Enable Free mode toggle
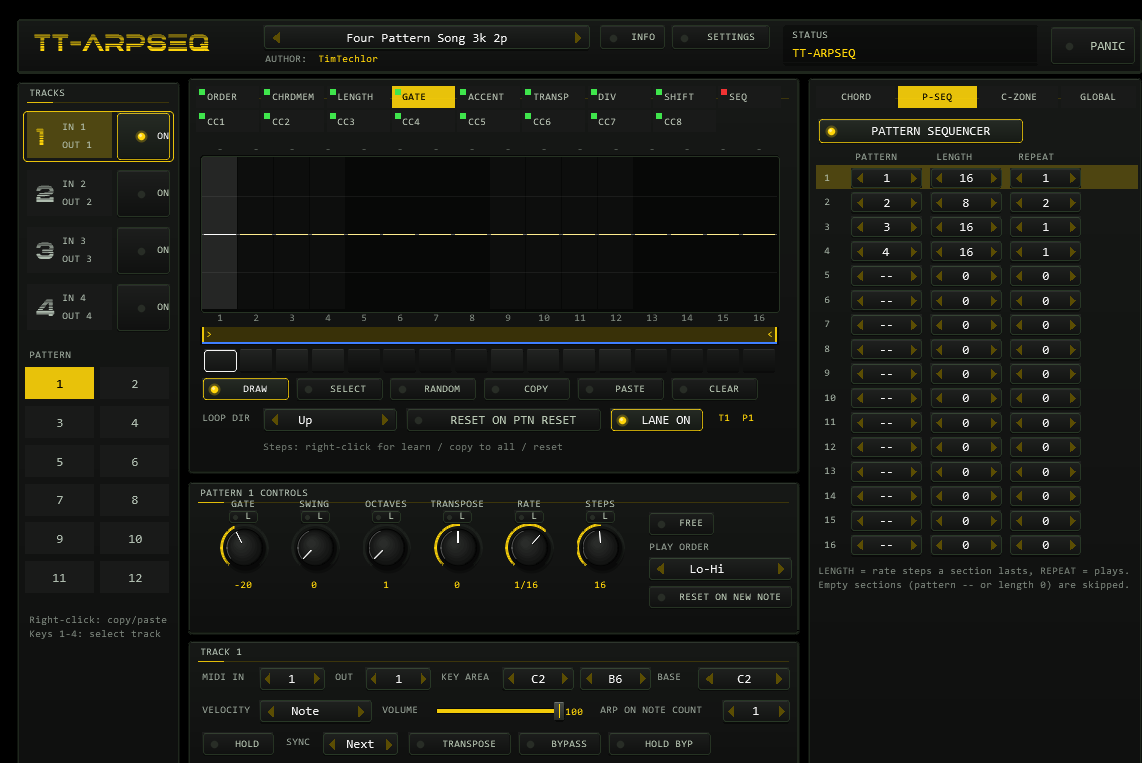 (681, 523)
